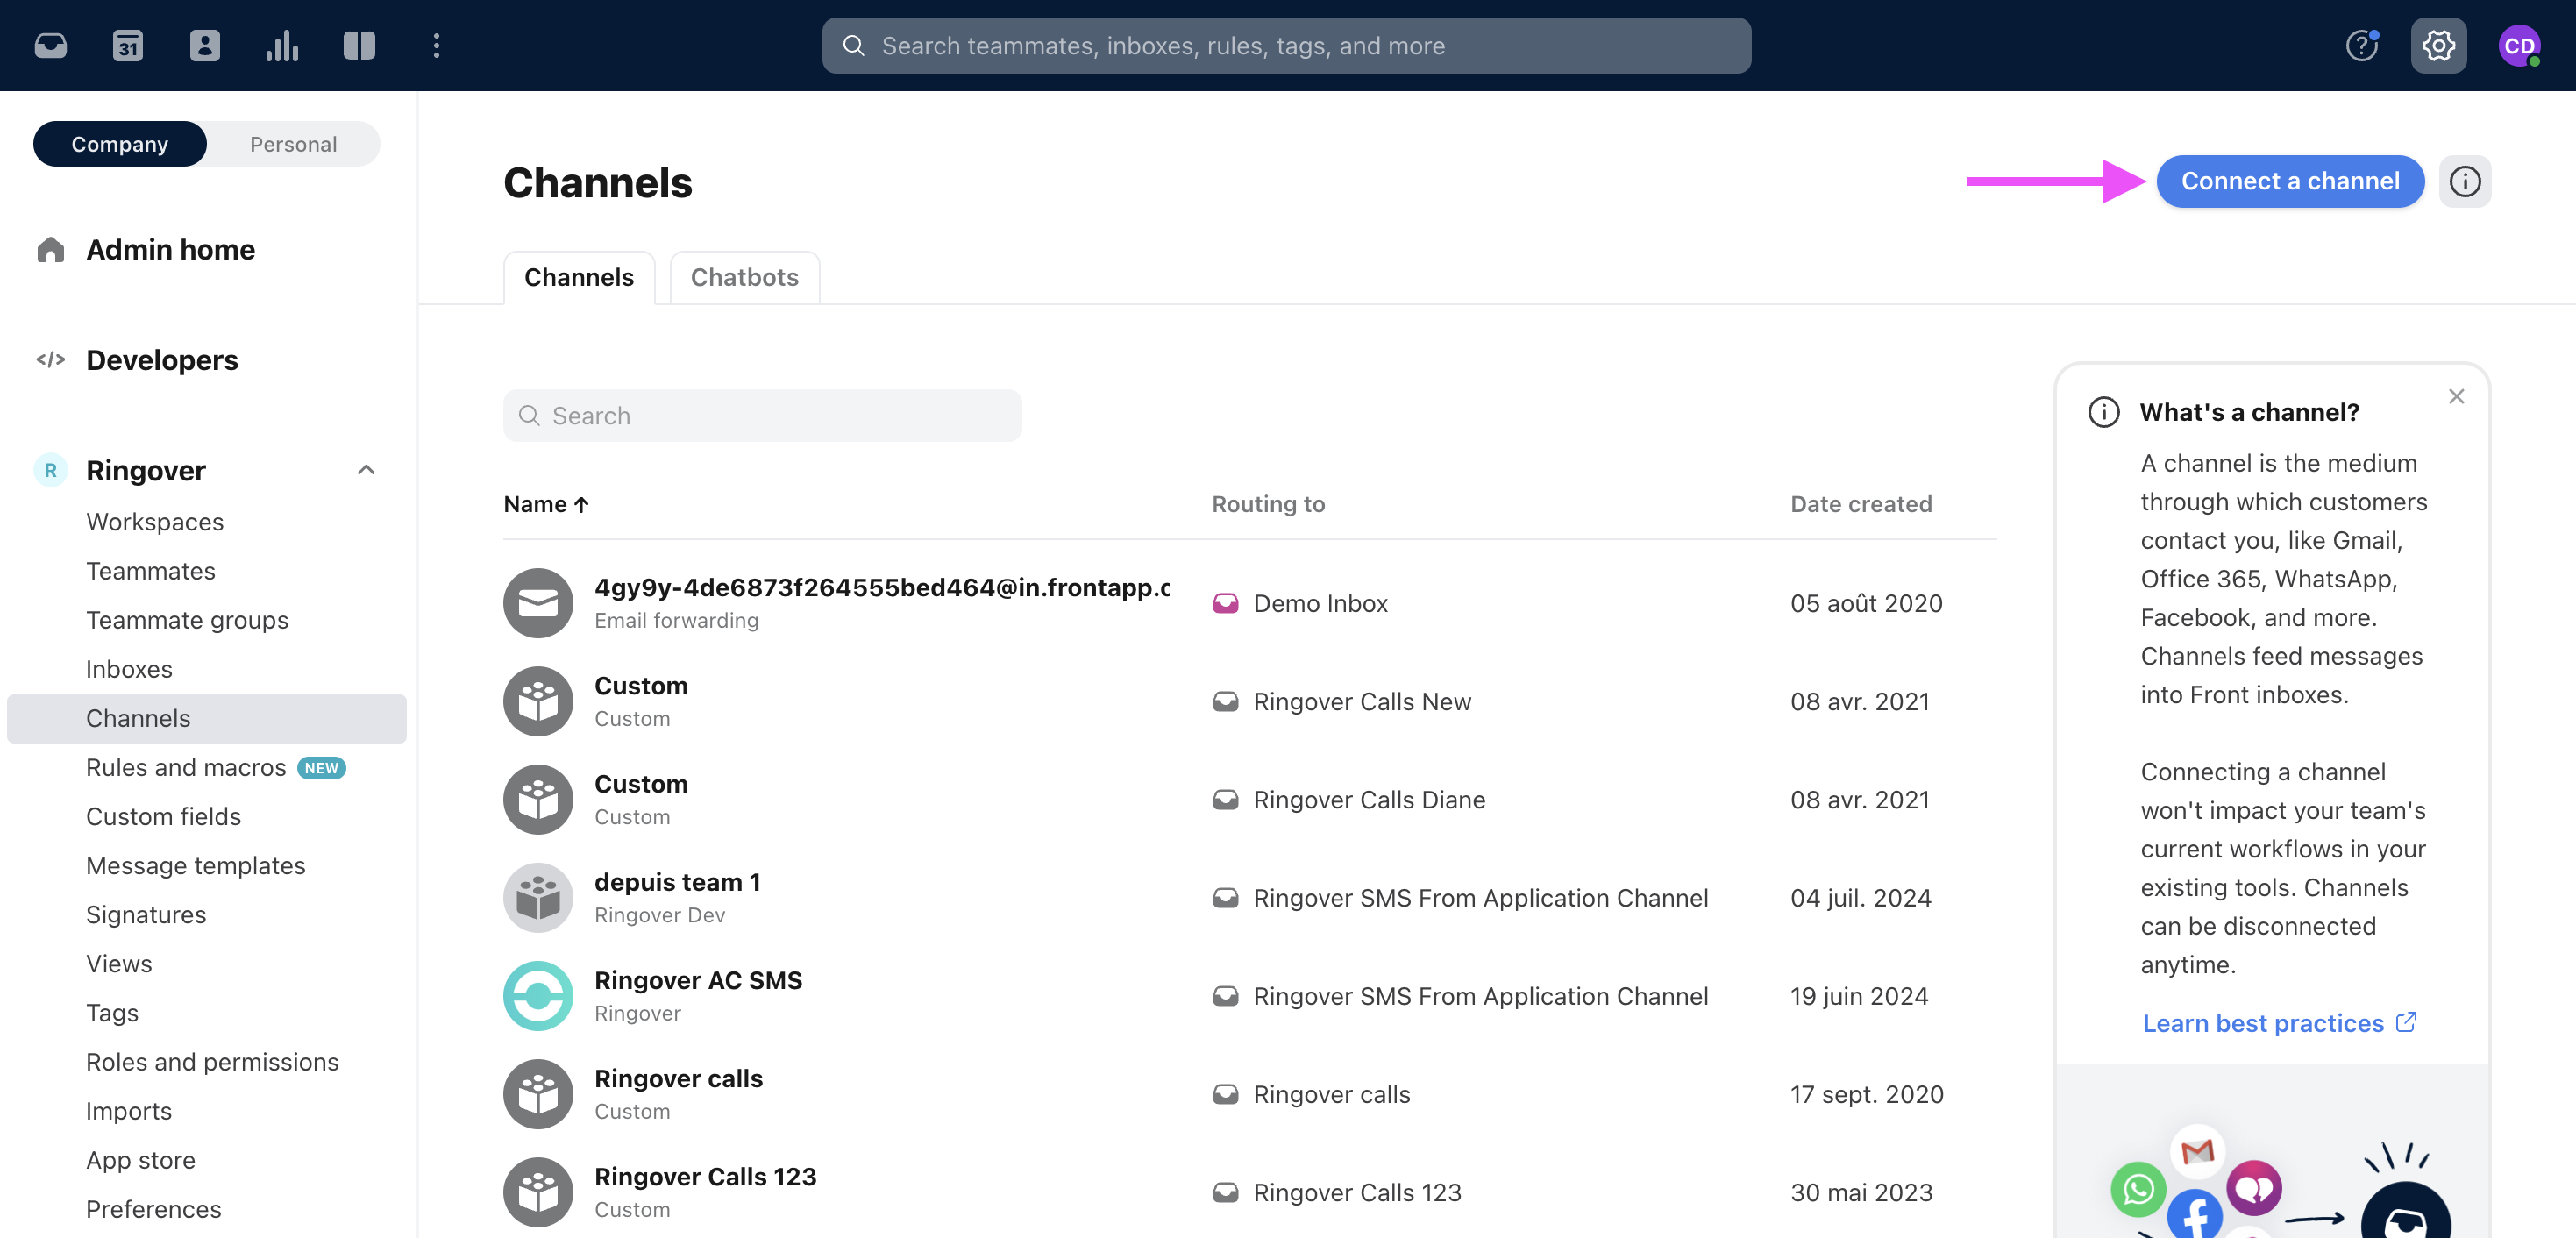Screen dimensions: 2576x1238
Task: Open the settings gear icon
Action: (x=2438, y=45)
